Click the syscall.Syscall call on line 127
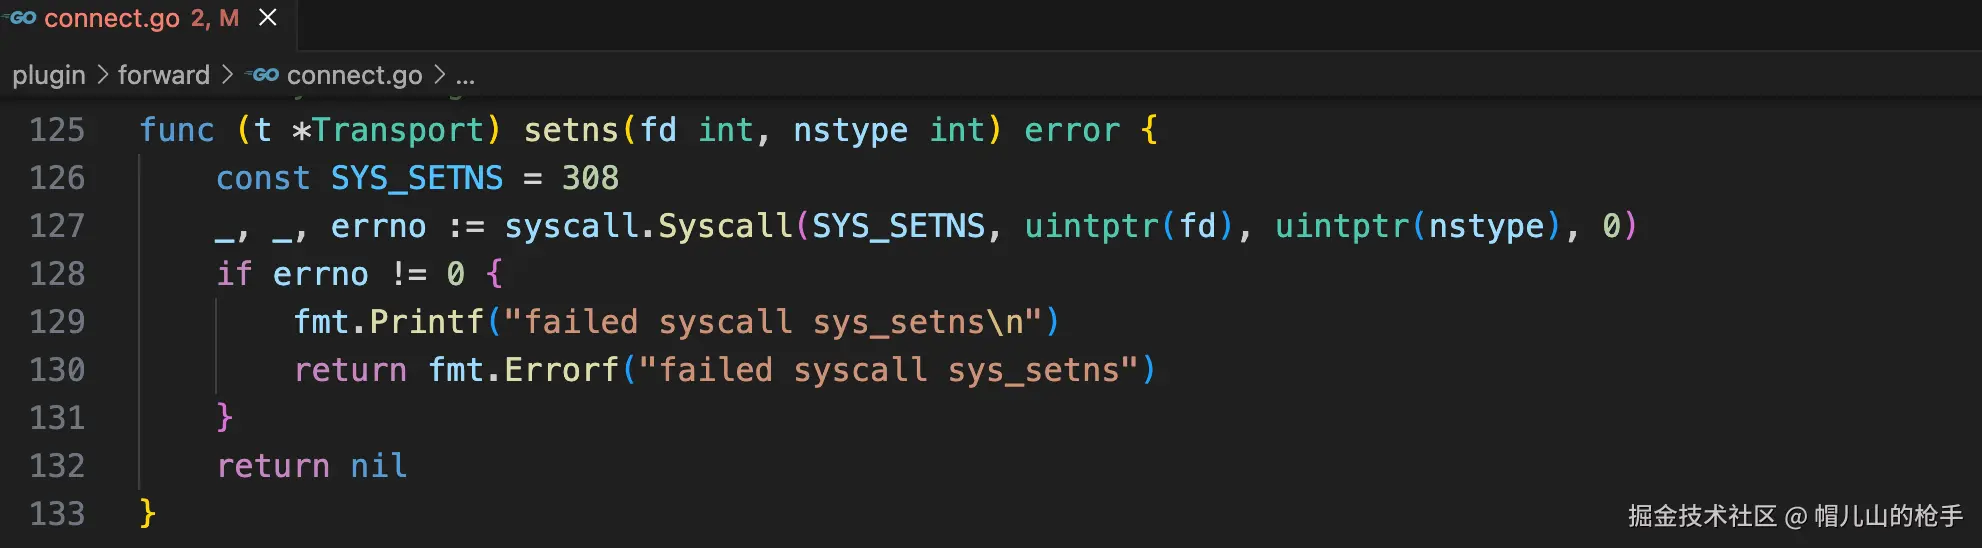This screenshot has width=1982, height=548. click(648, 226)
